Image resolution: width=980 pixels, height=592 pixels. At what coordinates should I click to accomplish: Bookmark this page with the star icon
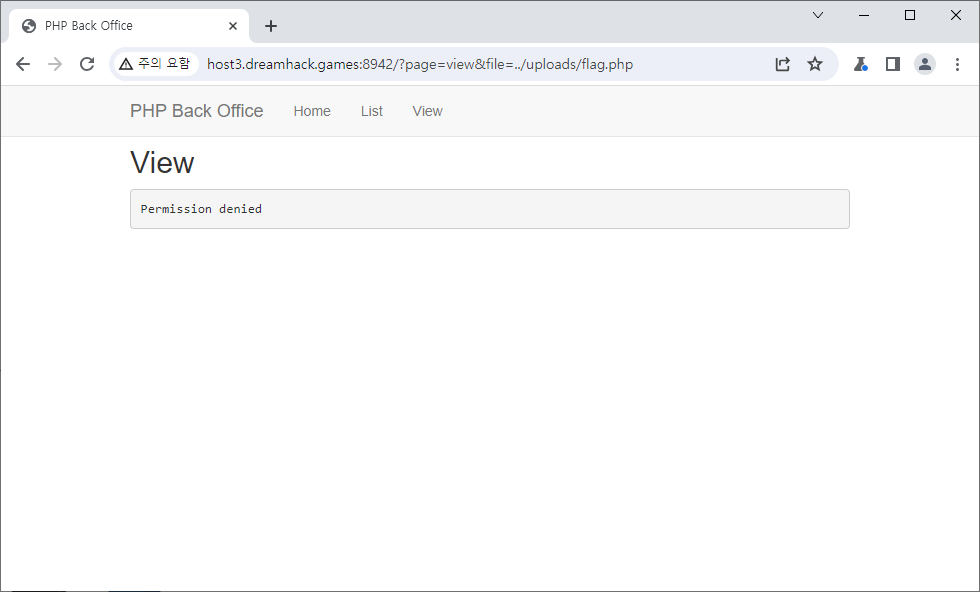coord(815,64)
